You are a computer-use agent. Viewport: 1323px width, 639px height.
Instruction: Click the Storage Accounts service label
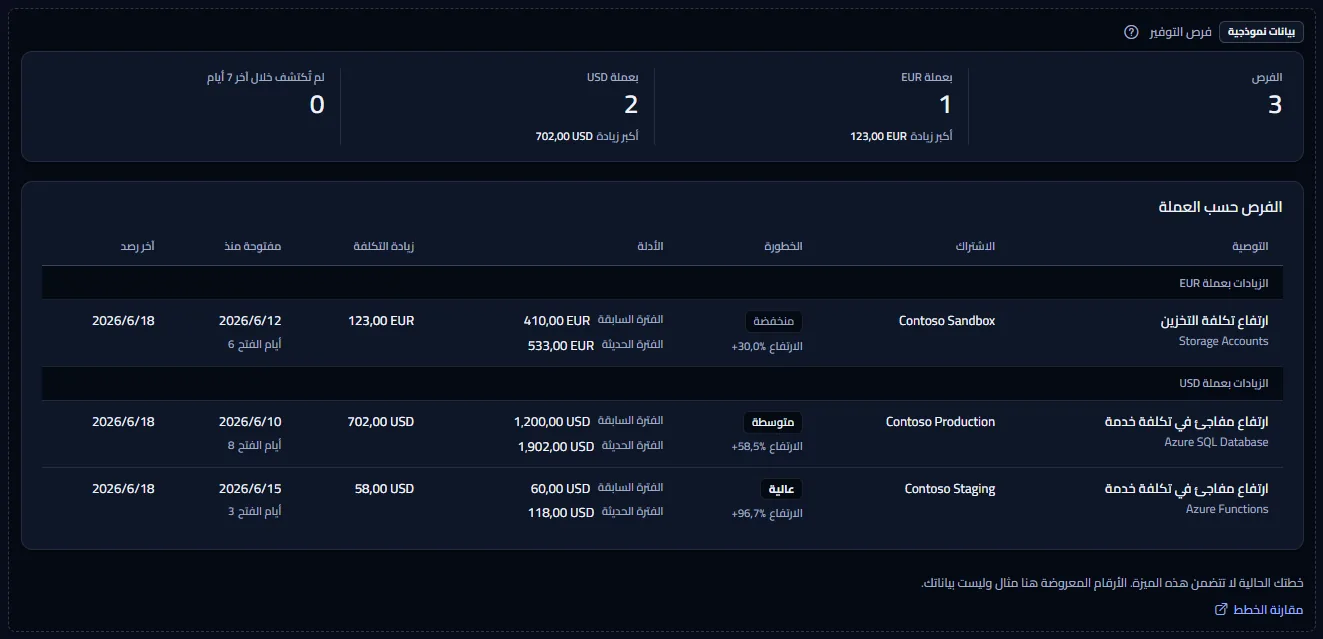[1224, 341]
